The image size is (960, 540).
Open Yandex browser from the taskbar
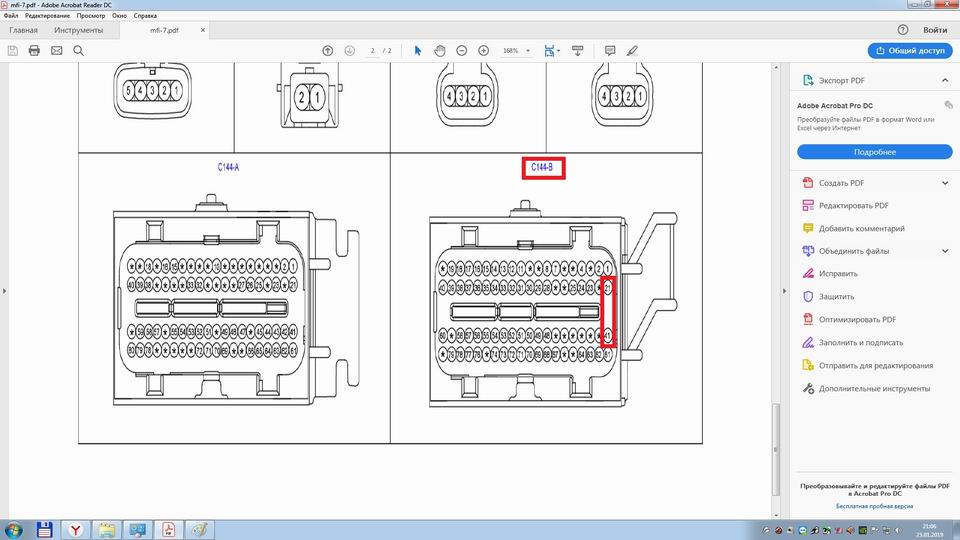pos(74,529)
